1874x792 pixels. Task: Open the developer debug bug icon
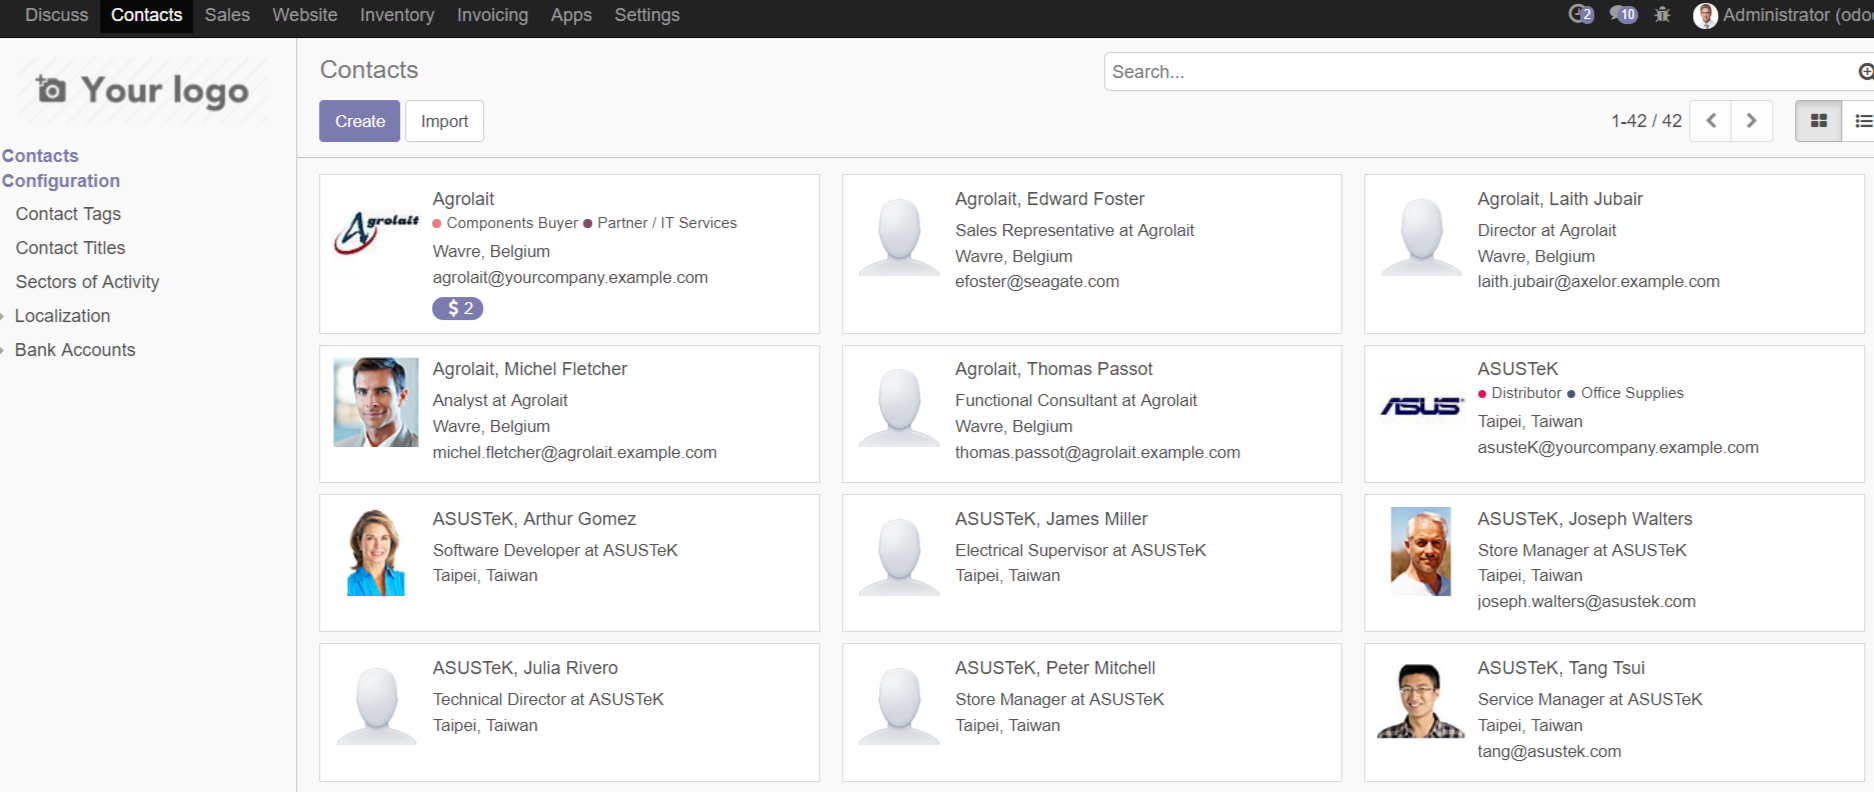click(1662, 14)
